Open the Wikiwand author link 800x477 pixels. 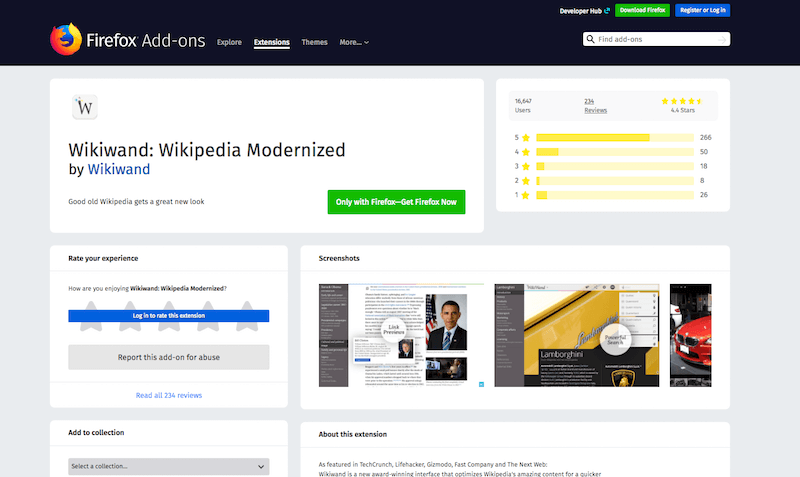pos(119,169)
